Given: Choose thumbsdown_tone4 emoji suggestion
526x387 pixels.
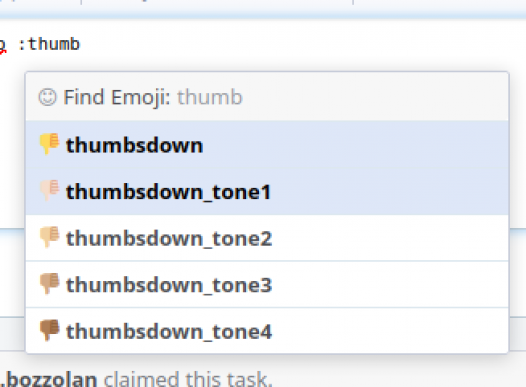Looking at the screenshot, I should pyautogui.click(x=267, y=331).
